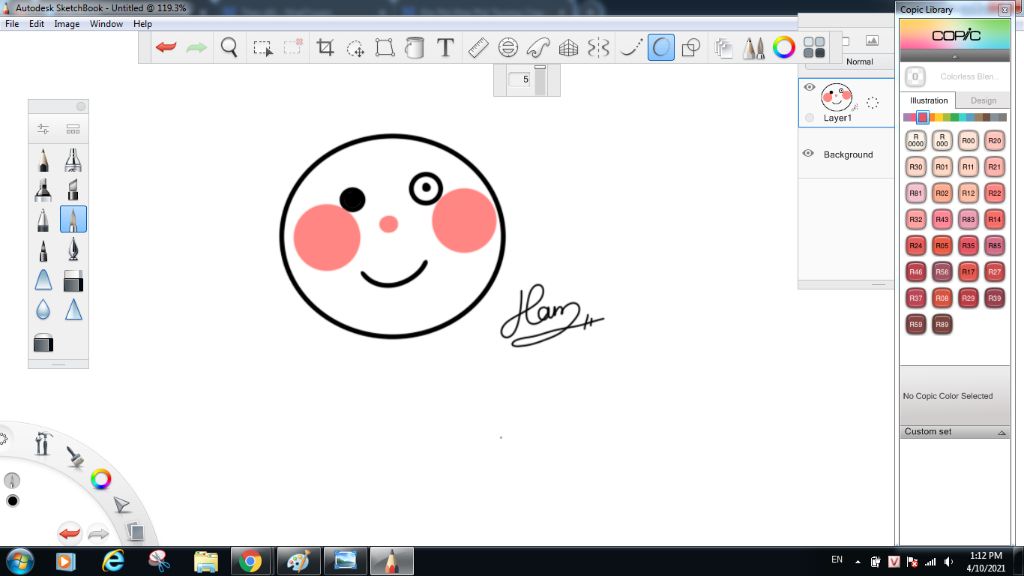Collapse the Copic banner arrow
Screen dimensions: 1024x576
tap(955, 57)
